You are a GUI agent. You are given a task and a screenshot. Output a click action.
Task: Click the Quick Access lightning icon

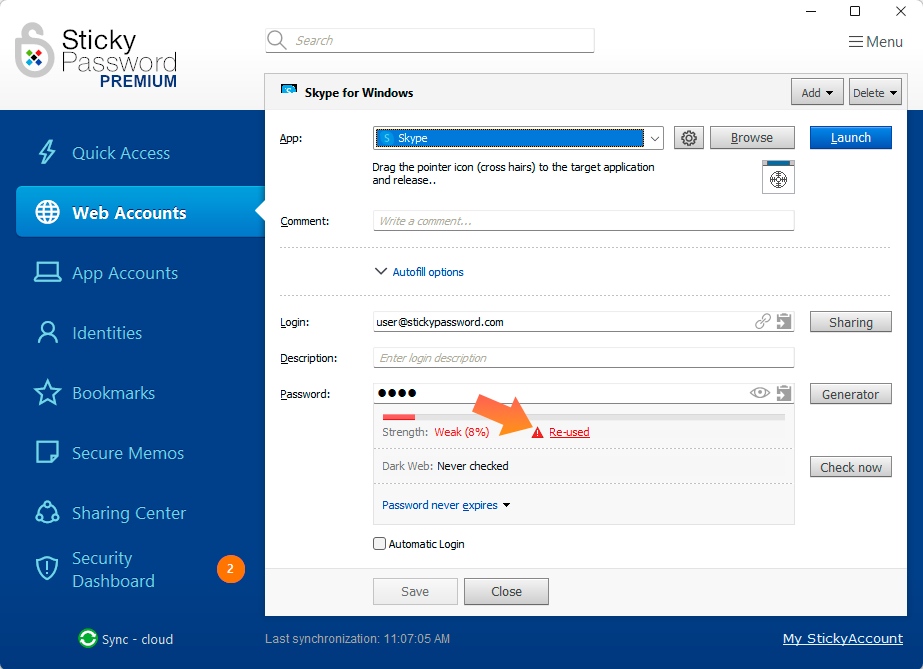click(47, 152)
